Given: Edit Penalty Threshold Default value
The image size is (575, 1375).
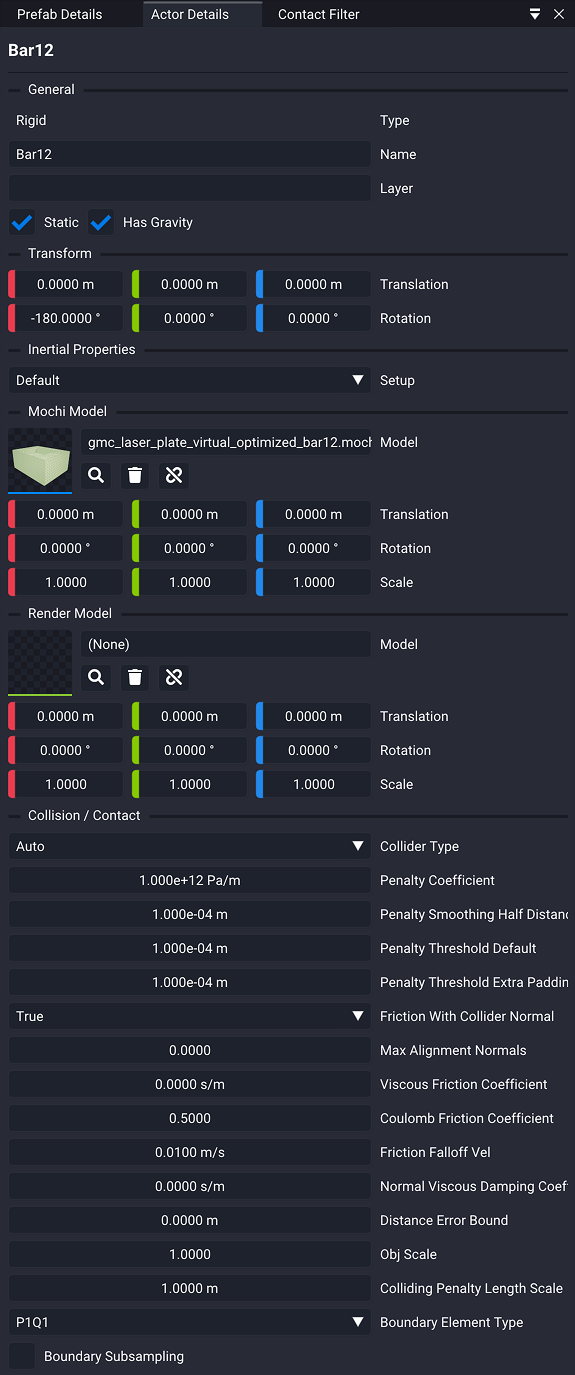Looking at the screenshot, I should coord(190,948).
